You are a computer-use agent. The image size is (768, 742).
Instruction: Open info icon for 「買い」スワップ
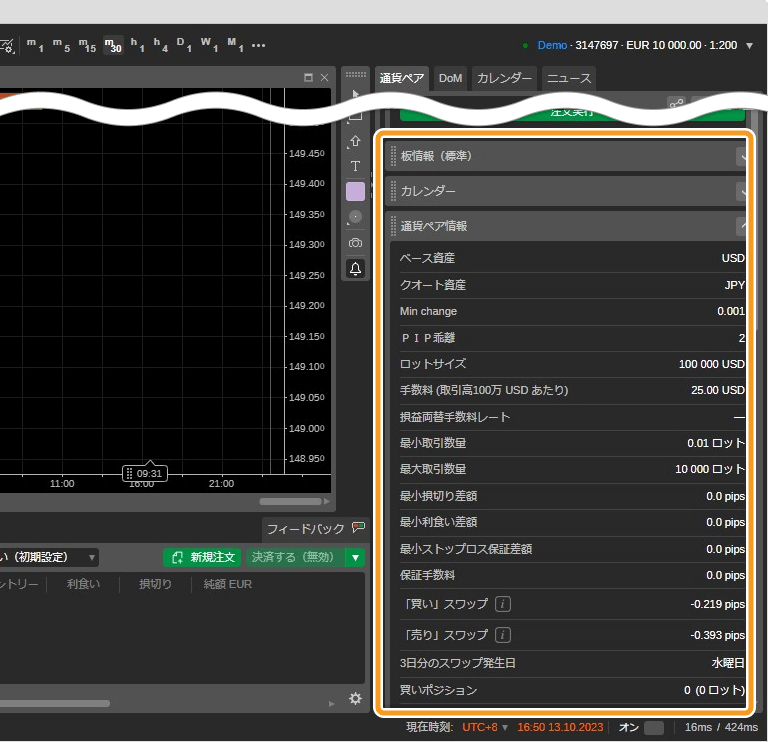(503, 604)
